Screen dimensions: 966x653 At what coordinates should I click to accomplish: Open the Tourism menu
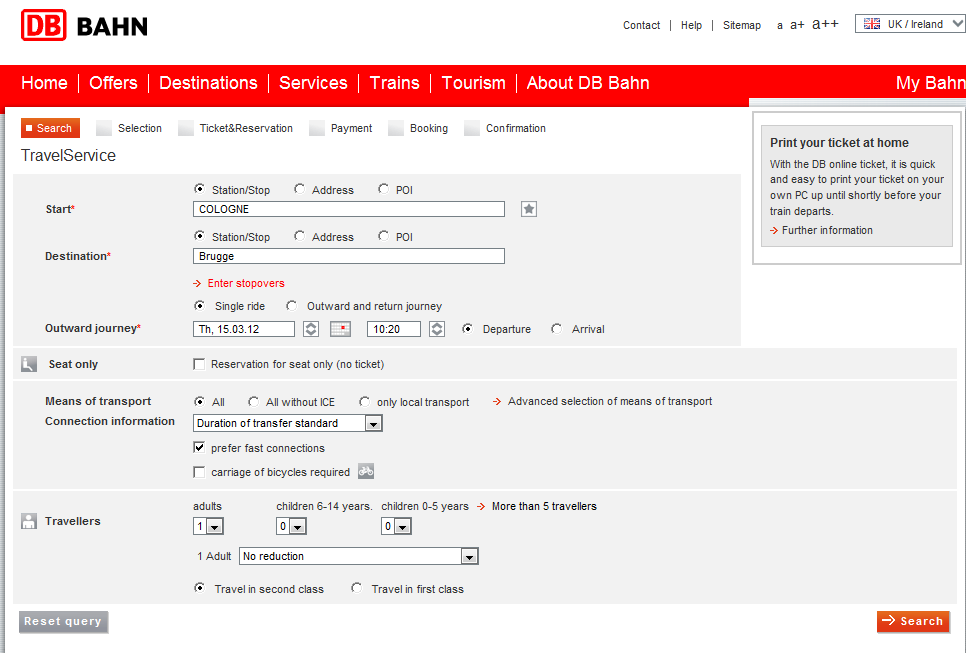[474, 83]
